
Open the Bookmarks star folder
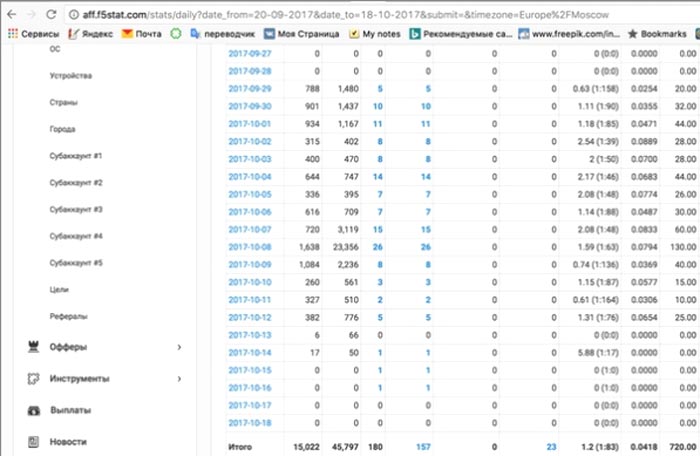pyautogui.click(x=657, y=34)
